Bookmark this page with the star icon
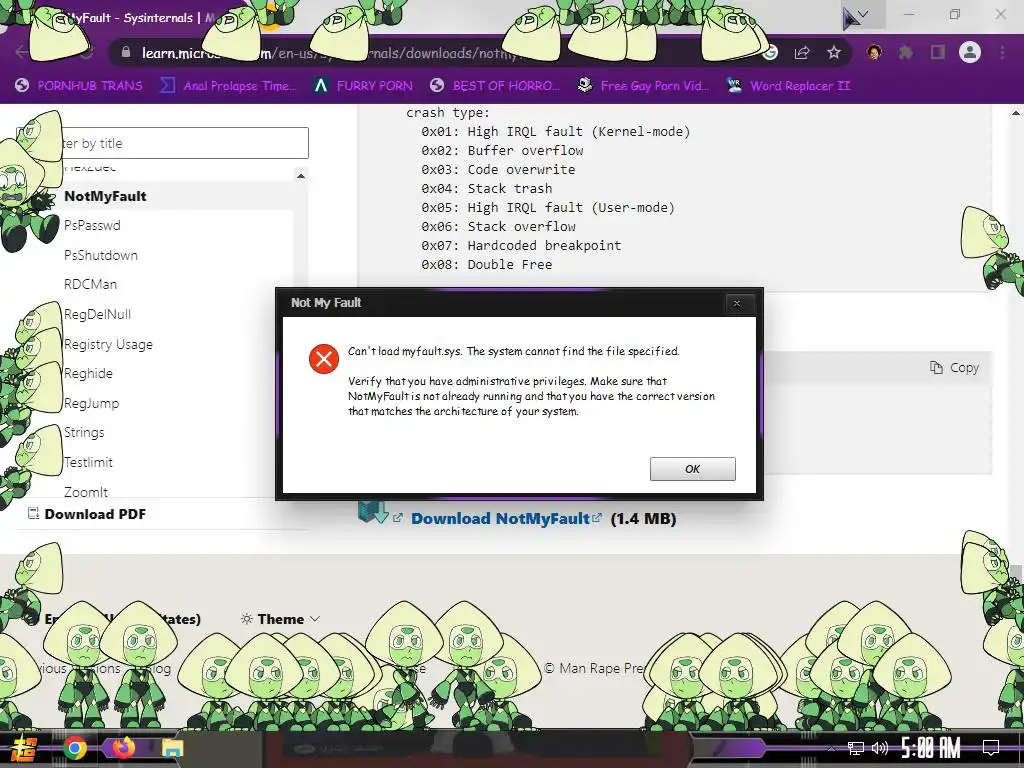 (834, 52)
